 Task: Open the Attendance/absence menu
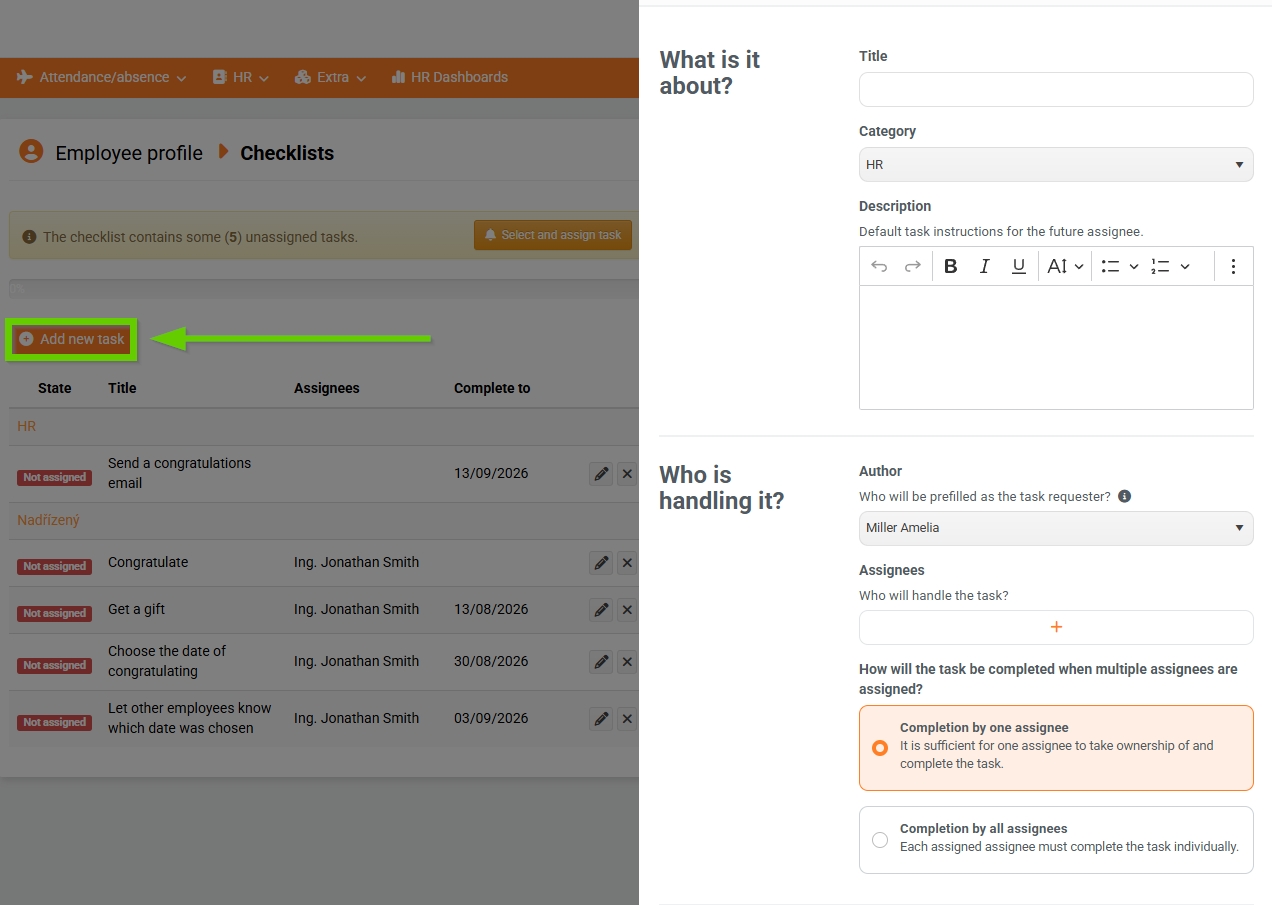[102, 77]
